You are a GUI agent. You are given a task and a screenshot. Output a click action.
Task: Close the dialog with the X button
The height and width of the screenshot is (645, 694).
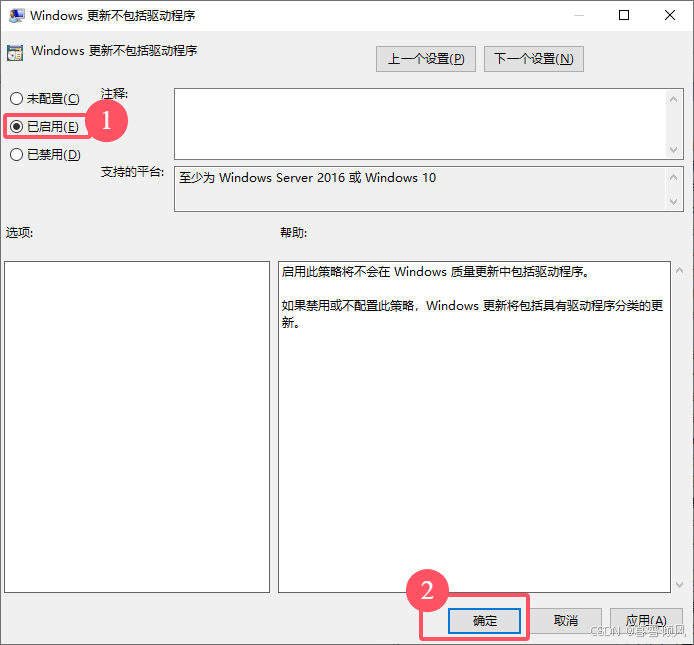[670, 15]
